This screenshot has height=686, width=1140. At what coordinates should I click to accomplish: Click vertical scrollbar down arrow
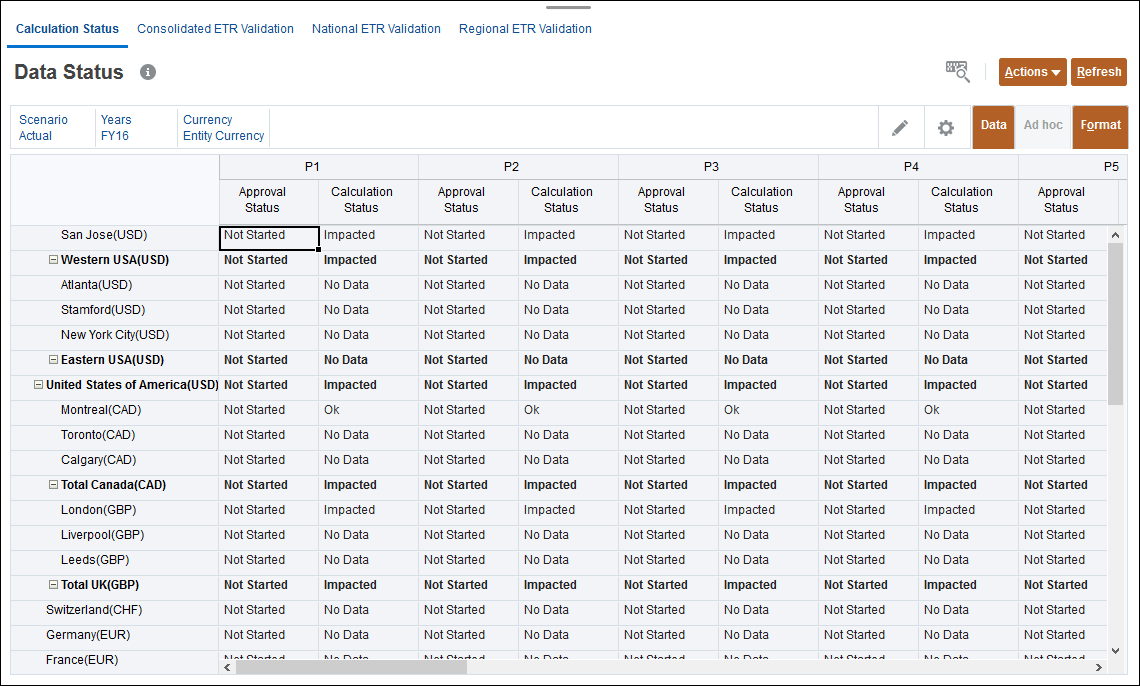pos(1115,651)
